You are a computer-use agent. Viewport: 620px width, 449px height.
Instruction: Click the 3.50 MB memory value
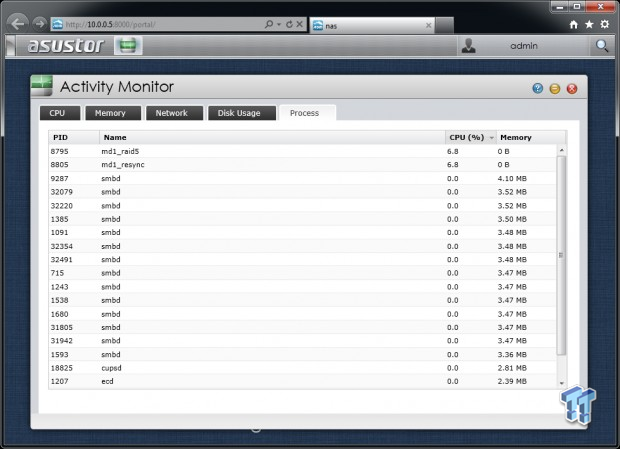click(x=512, y=219)
